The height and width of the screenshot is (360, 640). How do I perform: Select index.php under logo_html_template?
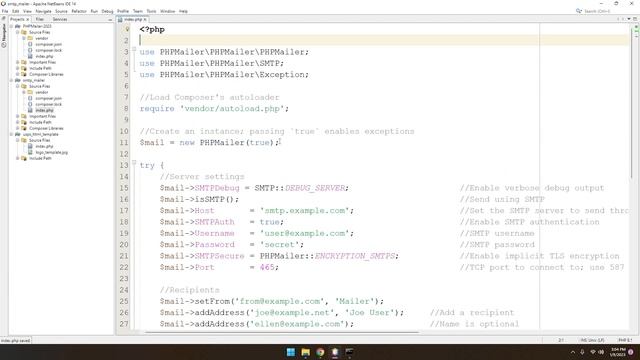pos(44,147)
